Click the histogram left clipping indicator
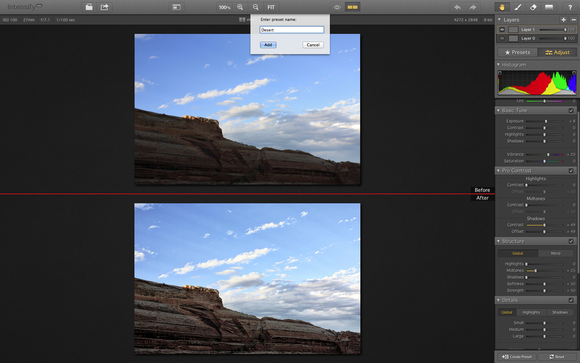580x363 pixels. (x=500, y=73)
